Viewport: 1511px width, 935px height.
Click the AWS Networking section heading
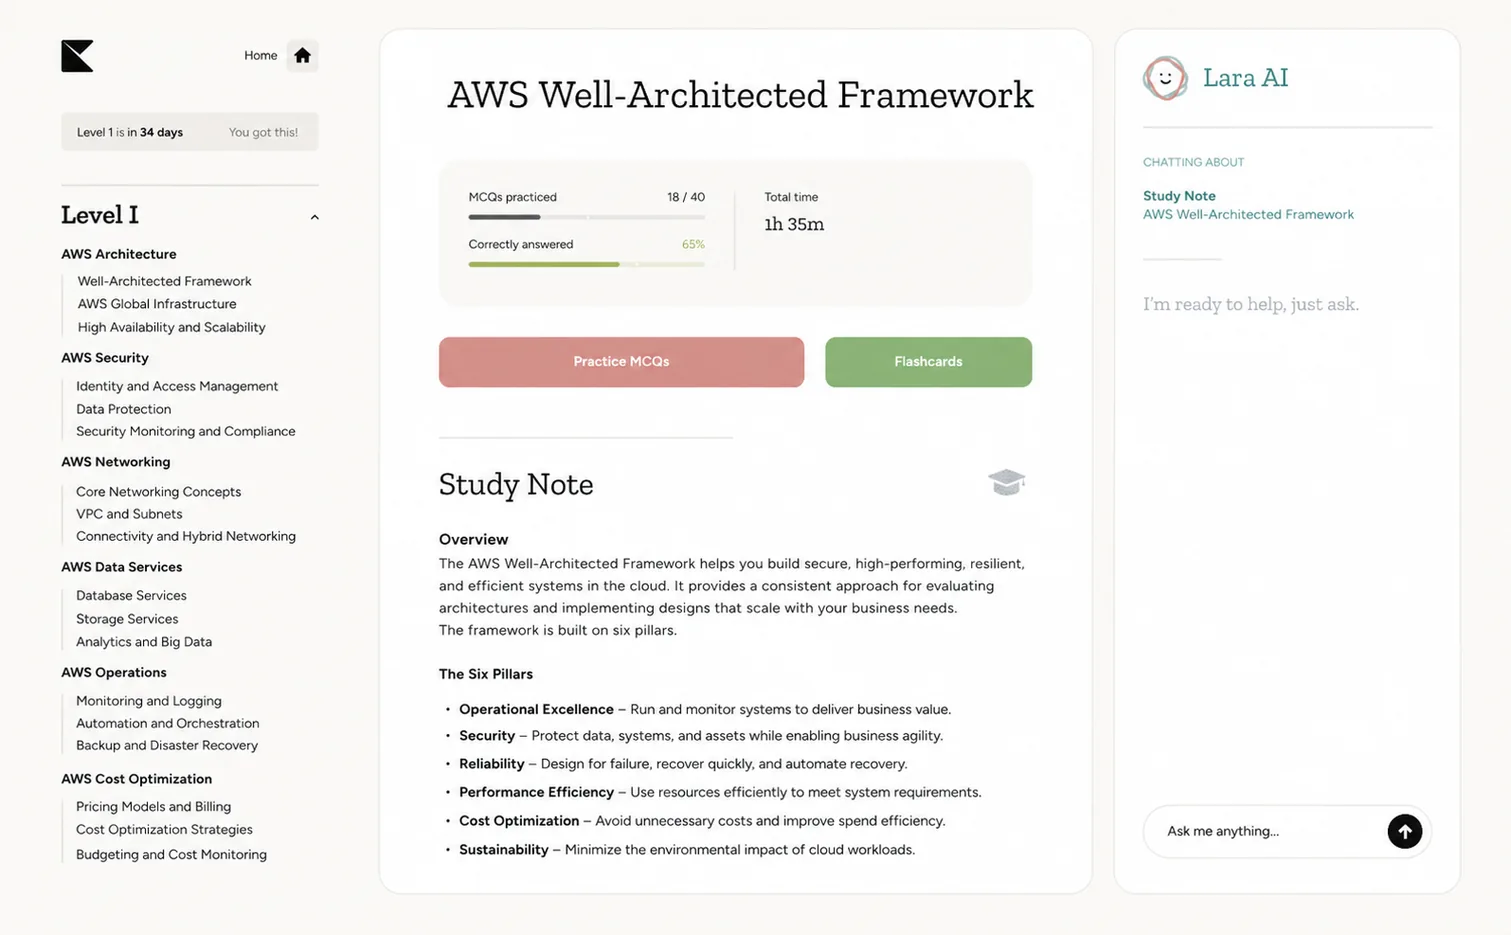coord(116,462)
